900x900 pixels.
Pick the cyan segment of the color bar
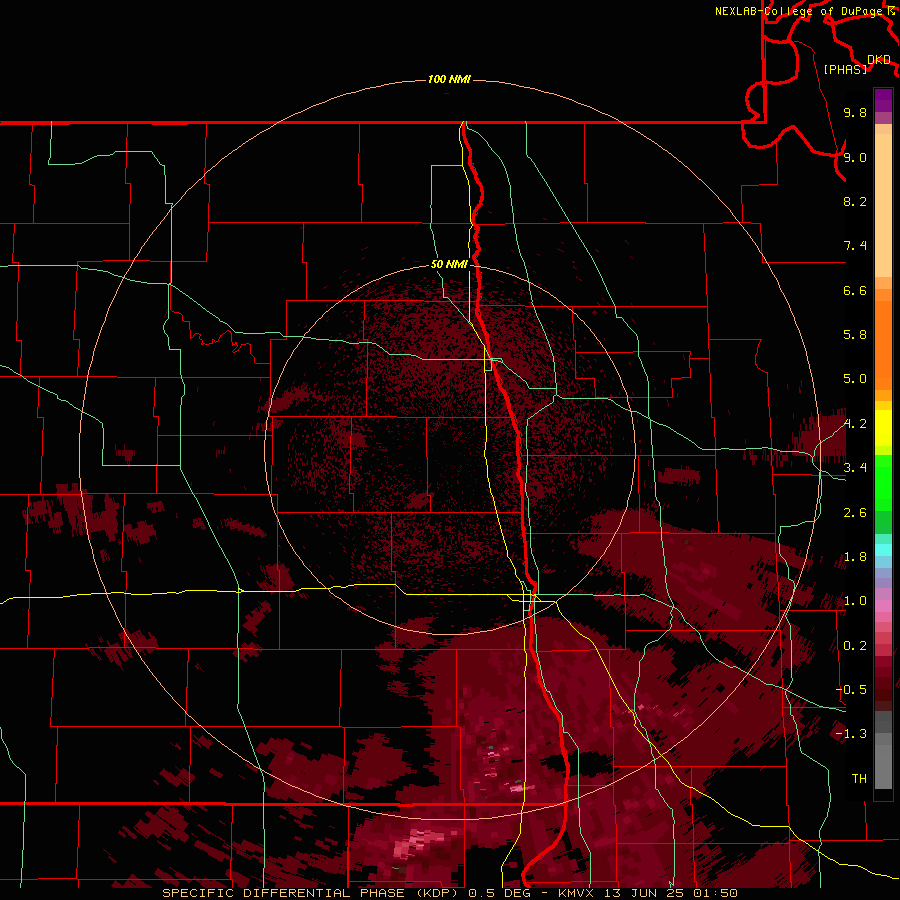883,549
